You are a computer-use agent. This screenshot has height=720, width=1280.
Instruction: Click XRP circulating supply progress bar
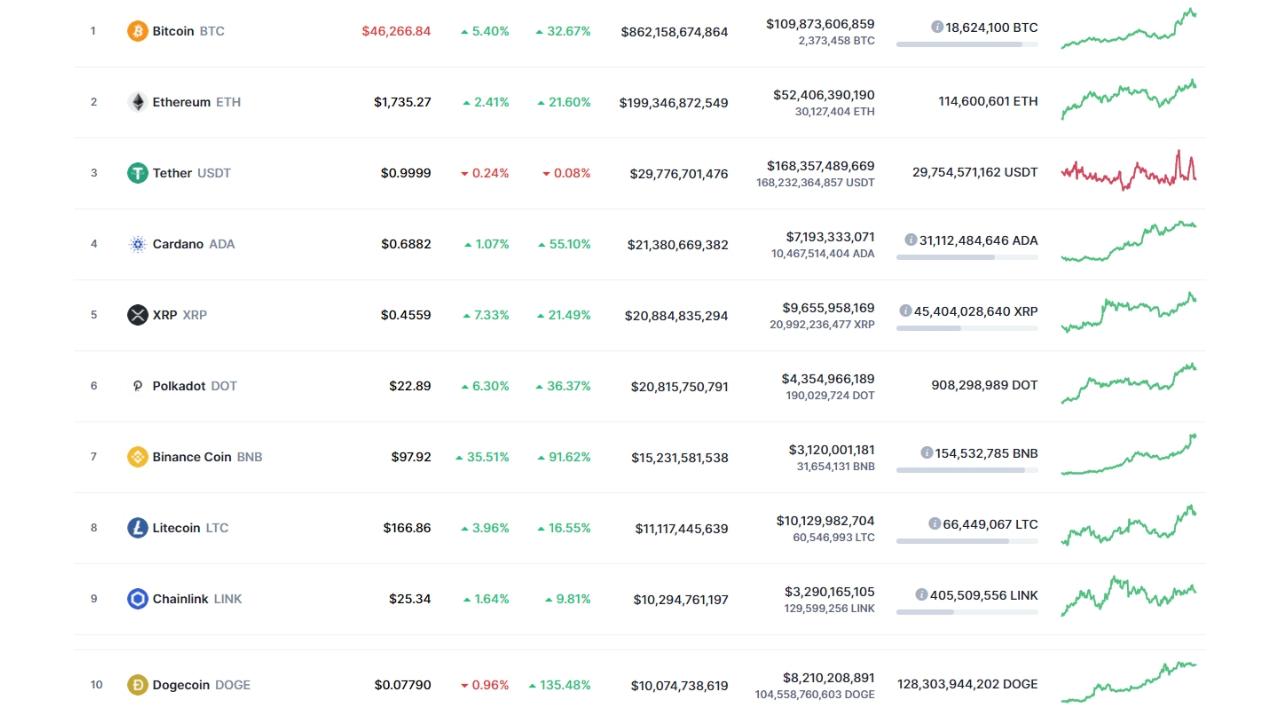click(x=967, y=329)
